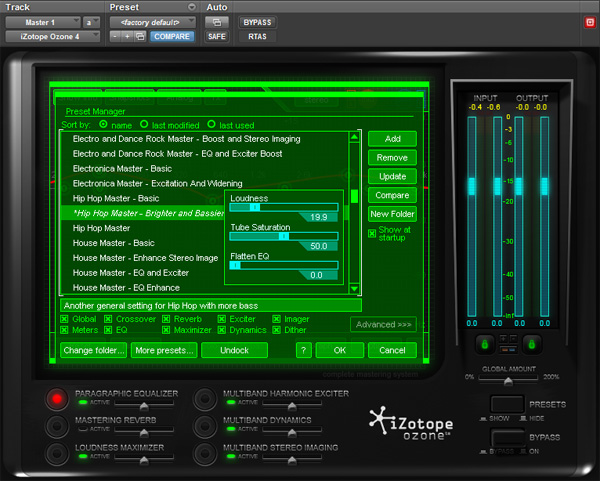Image resolution: width=600 pixels, height=481 pixels.
Task: Toggle the Crossover checkbox
Action: (108, 319)
